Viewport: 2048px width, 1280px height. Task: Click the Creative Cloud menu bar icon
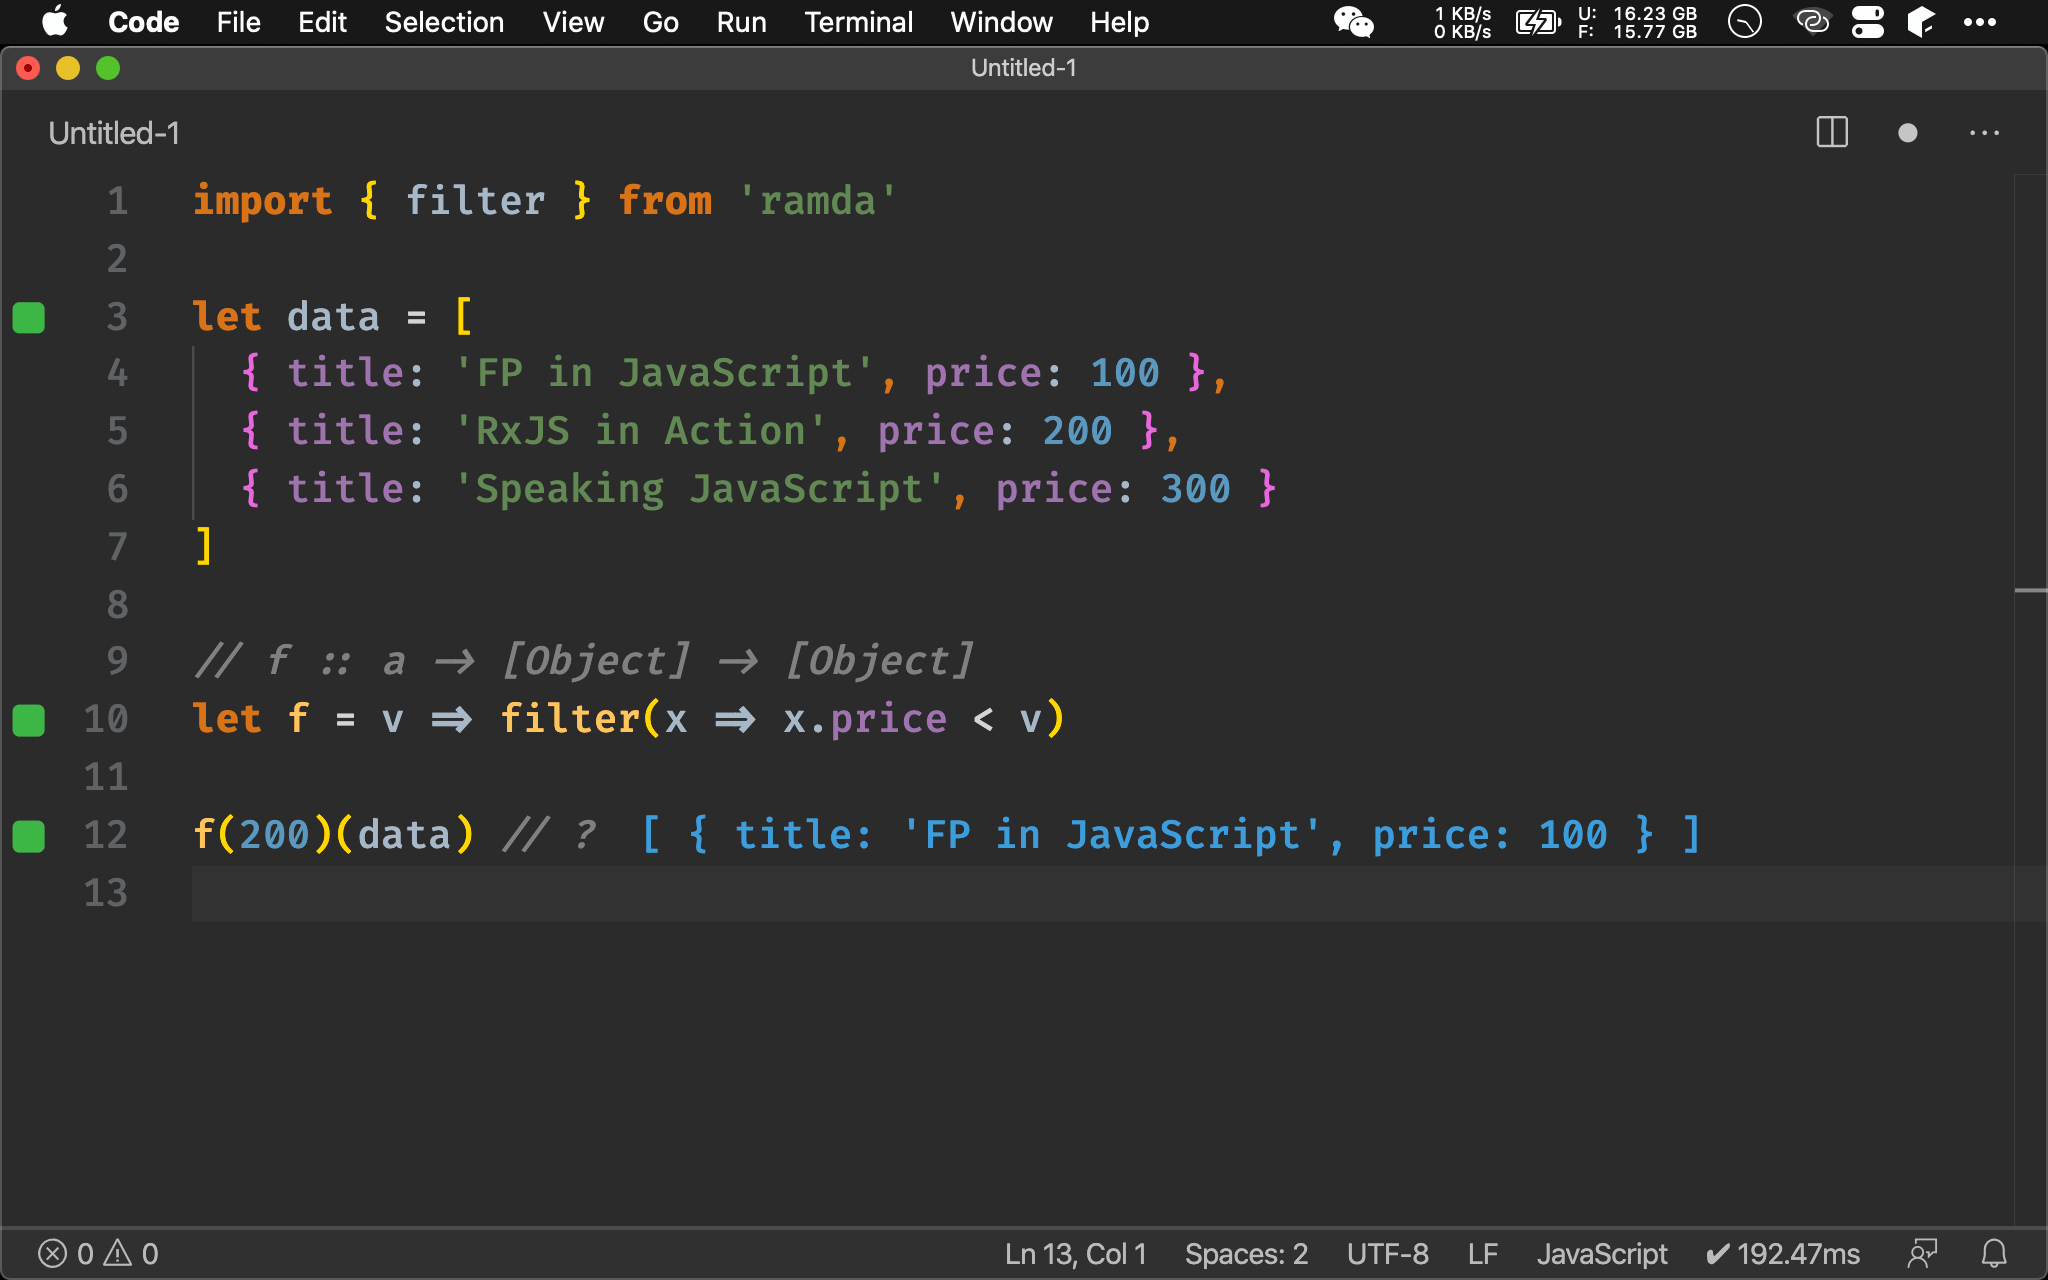1812,22
